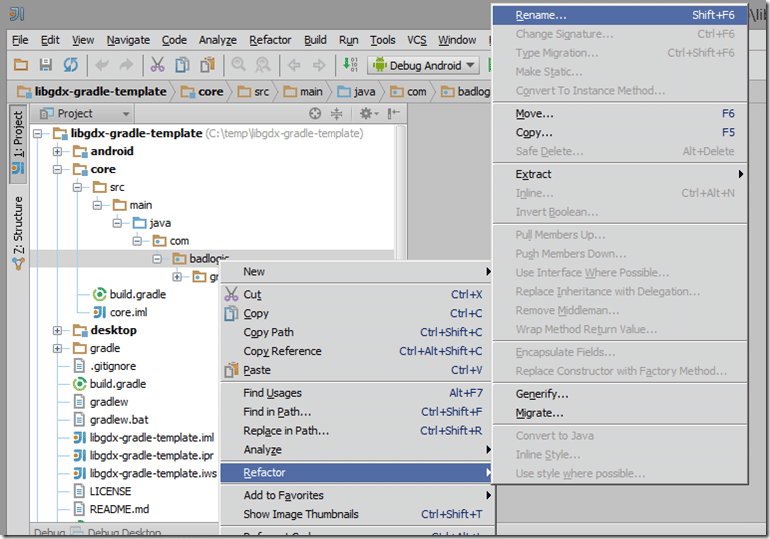Click the Paste clipboard toolbar icon

(x=208, y=65)
